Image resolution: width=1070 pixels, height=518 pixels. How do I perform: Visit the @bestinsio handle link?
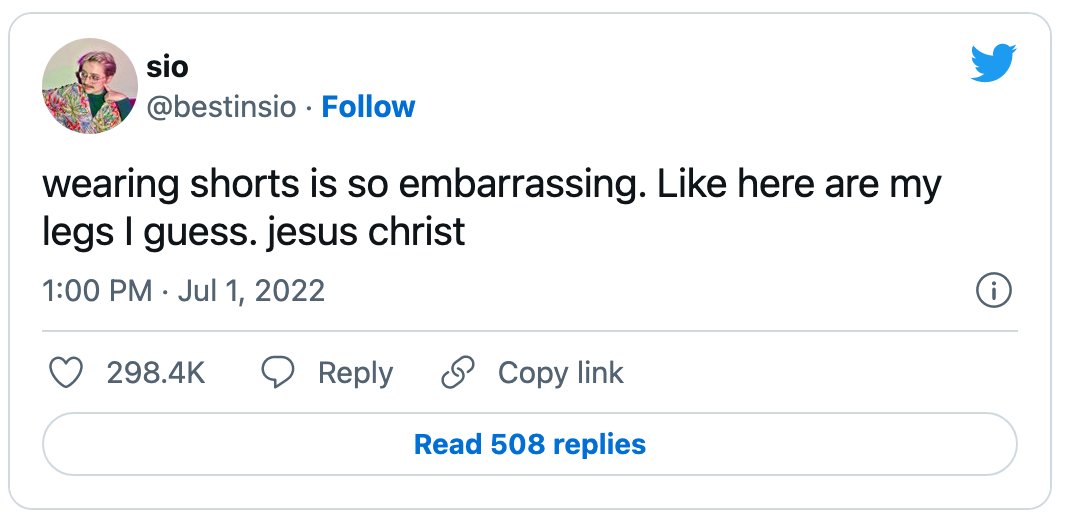pyautogui.click(x=221, y=108)
